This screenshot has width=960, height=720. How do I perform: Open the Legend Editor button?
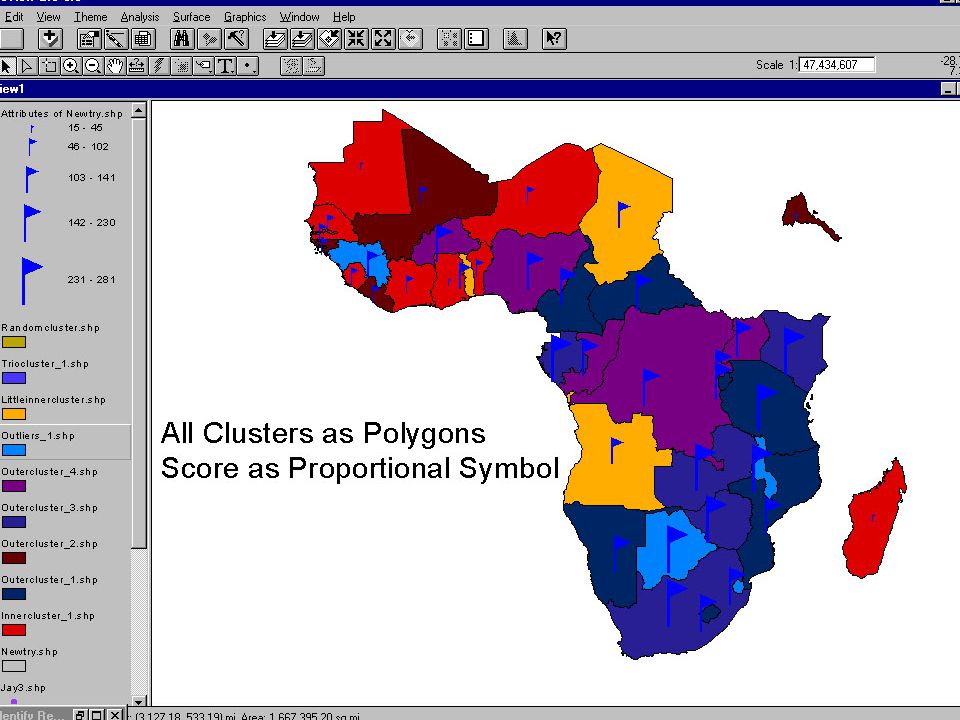click(116, 39)
